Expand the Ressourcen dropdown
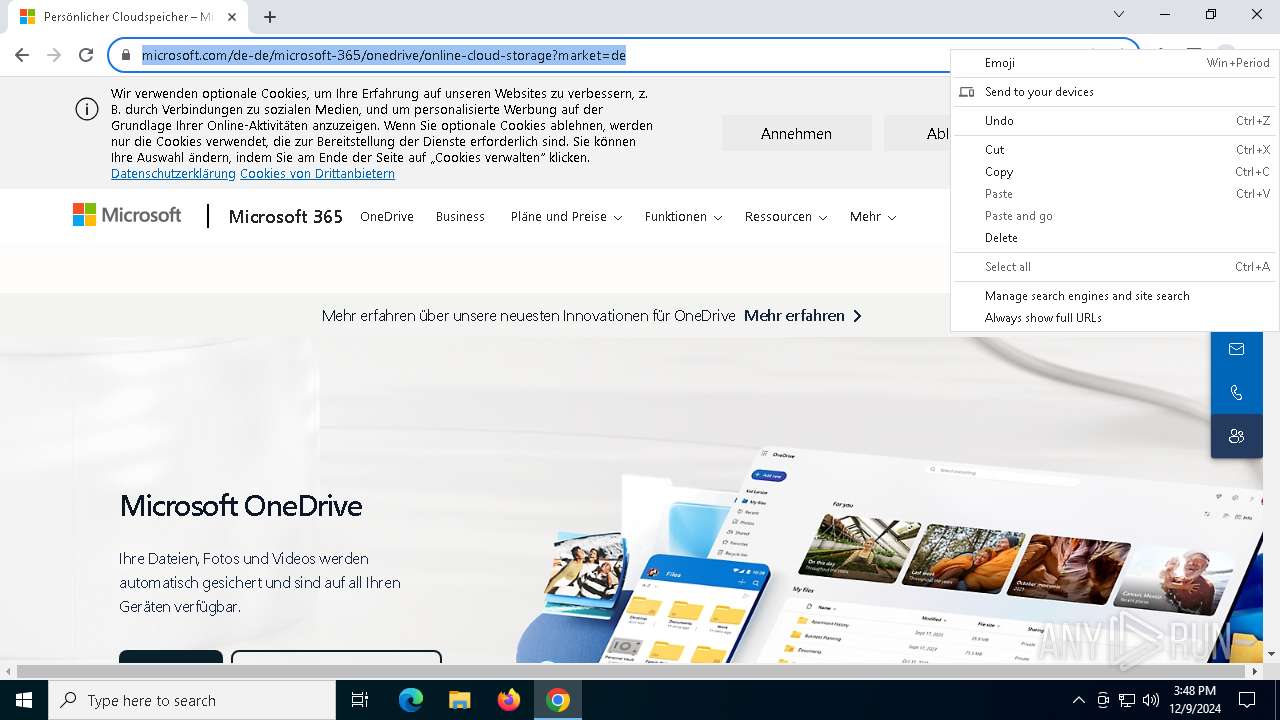 (786, 216)
